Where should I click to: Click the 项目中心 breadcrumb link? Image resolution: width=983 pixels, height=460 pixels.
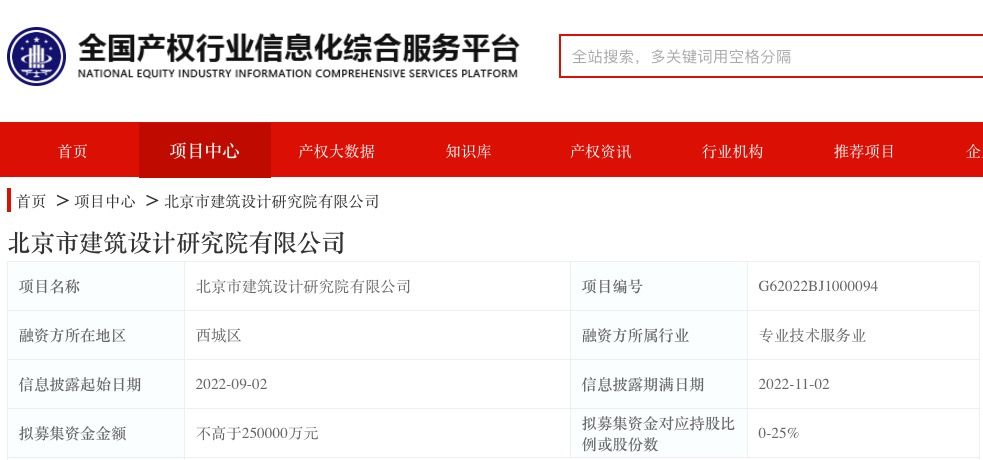pyautogui.click(x=105, y=201)
